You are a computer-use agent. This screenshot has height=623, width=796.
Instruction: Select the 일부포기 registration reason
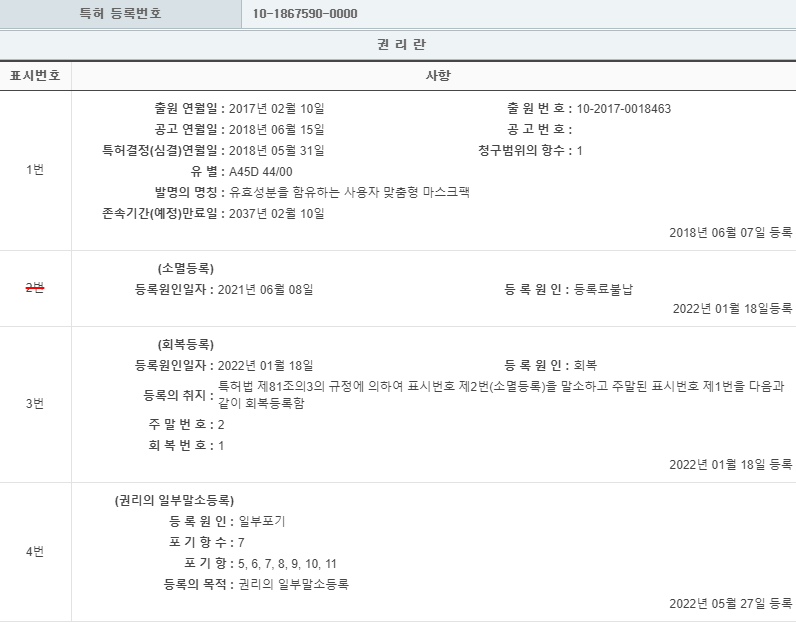point(264,521)
